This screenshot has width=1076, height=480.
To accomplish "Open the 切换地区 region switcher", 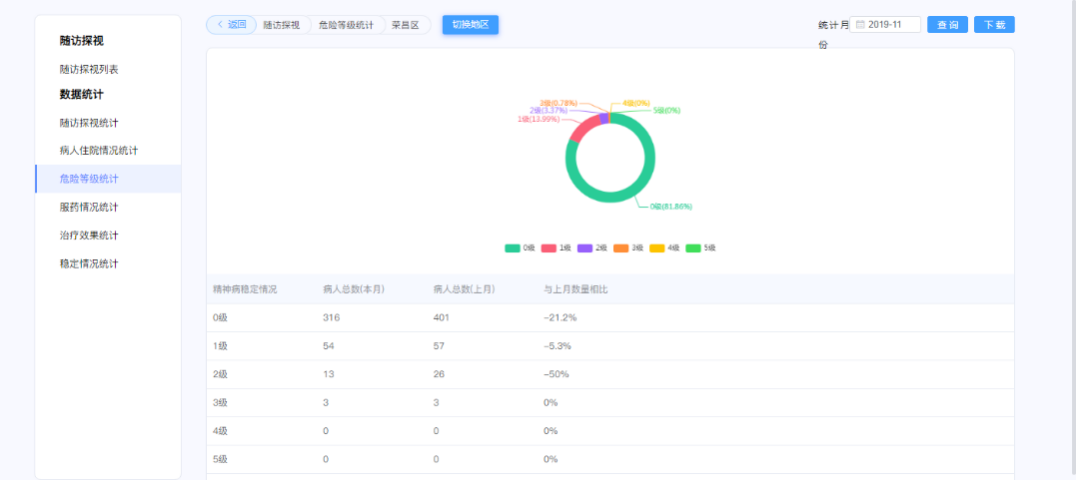I will [x=470, y=25].
